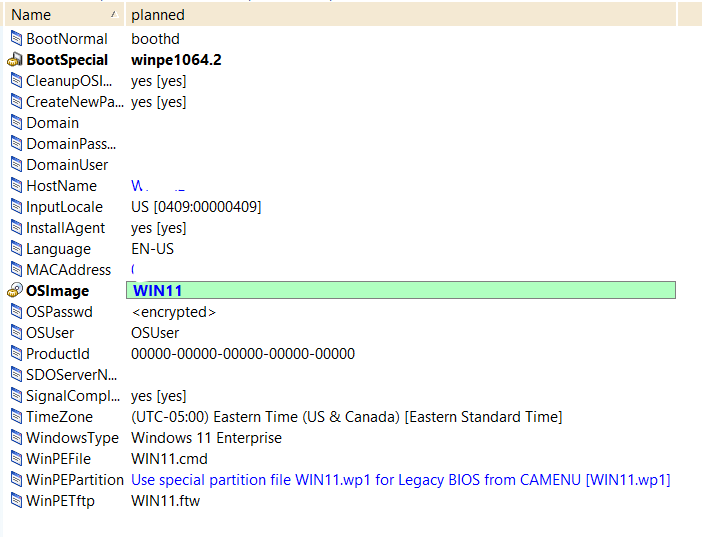The image size is (702, 537).
Task: Click the winpe1064.2 value
Action: [x=176, y=60]
